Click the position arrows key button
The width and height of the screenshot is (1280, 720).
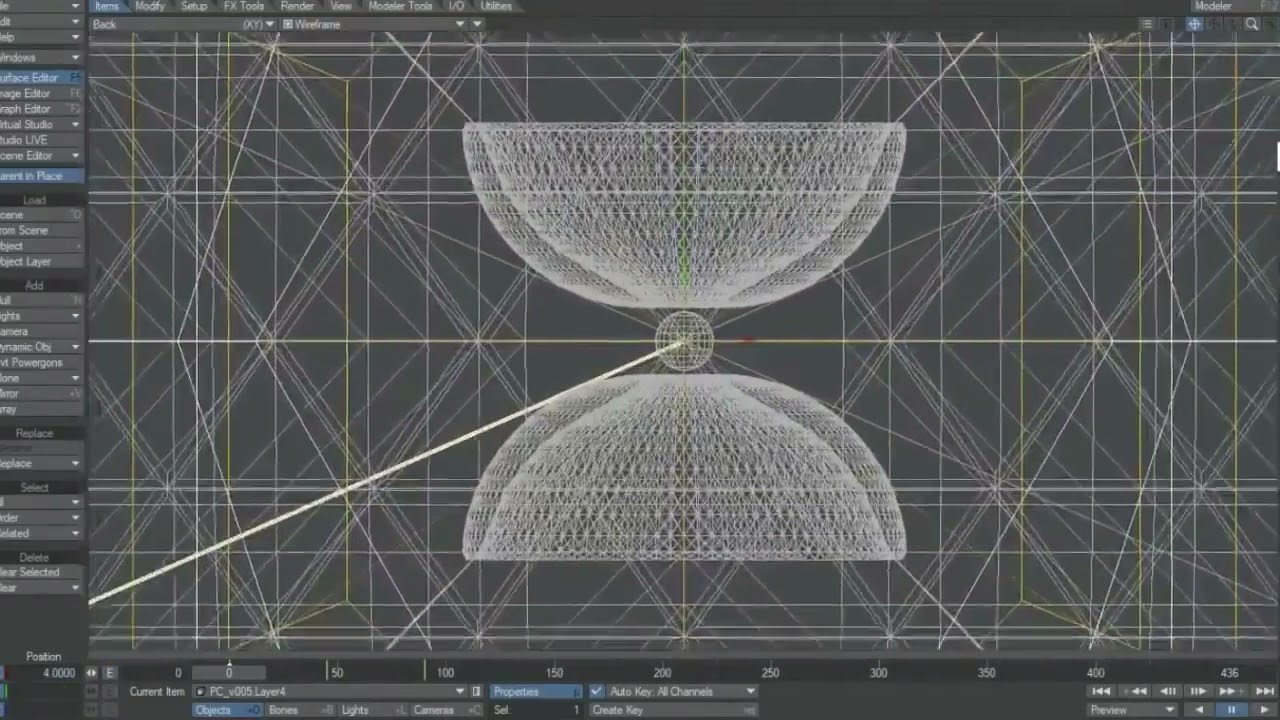(x=91, y=673)
